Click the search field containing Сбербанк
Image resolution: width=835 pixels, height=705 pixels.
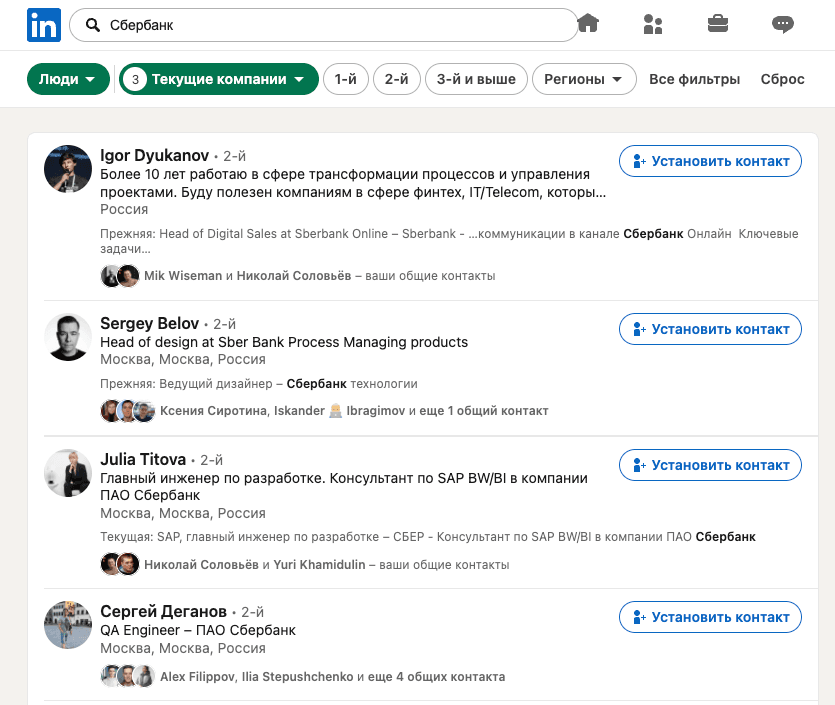(x=324, y=25)
